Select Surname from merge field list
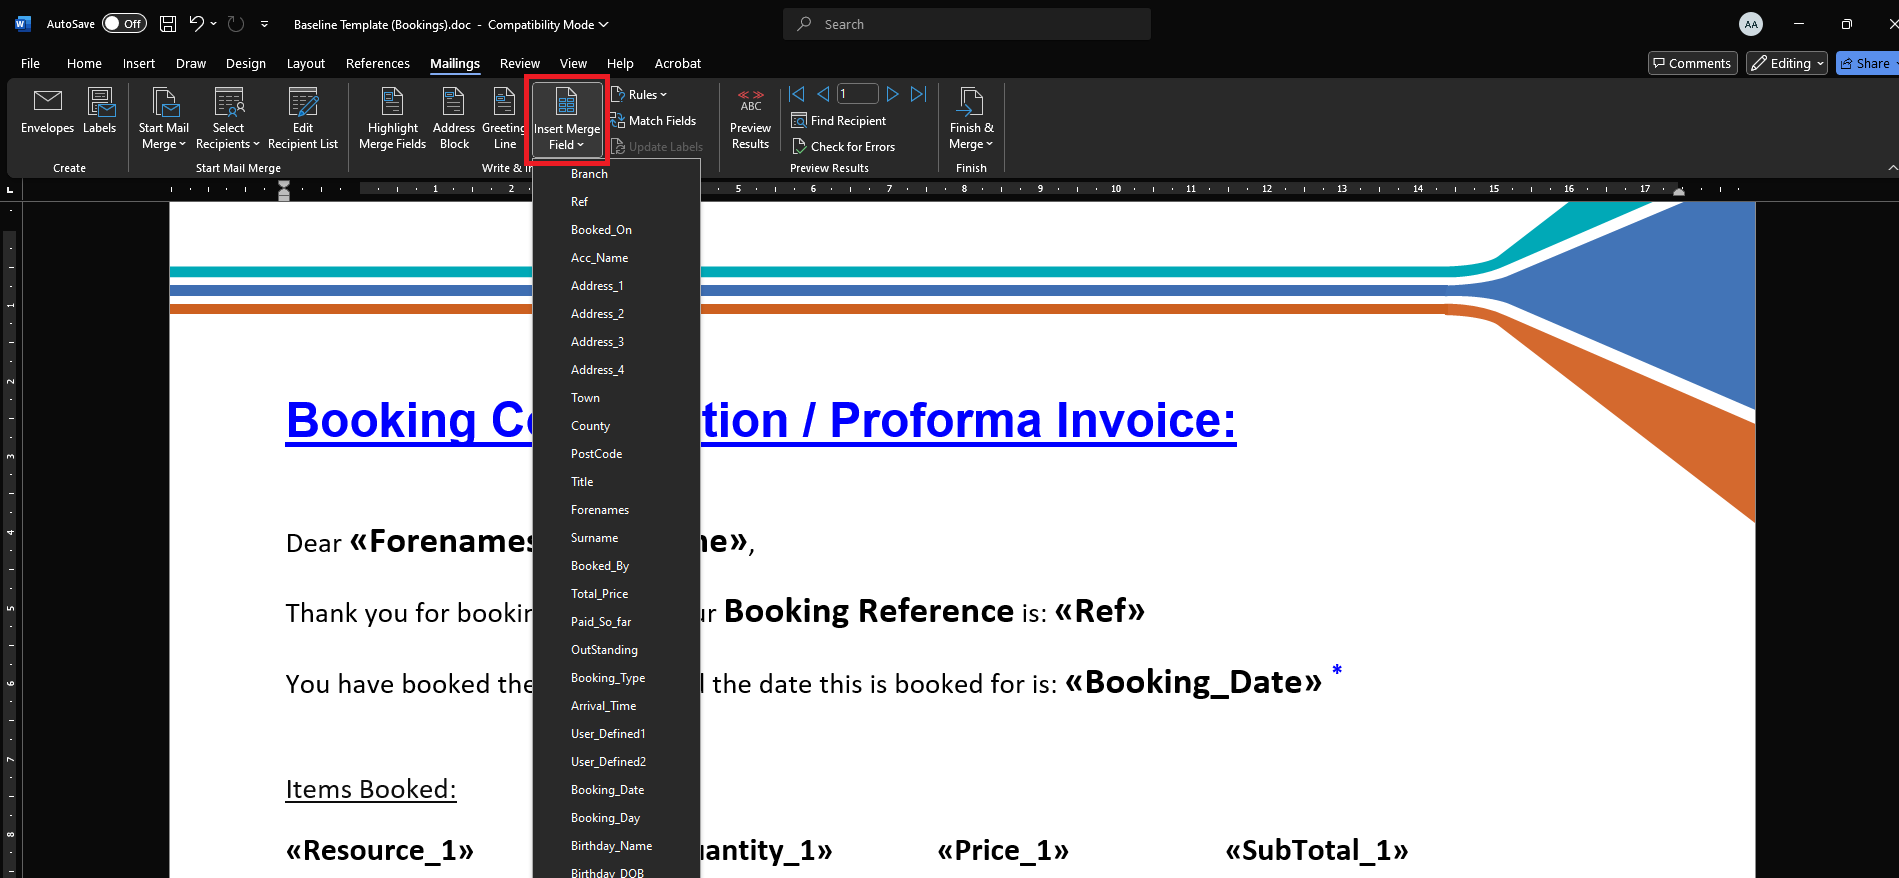This screenshot has width=1899, height=878. (594, 538)
